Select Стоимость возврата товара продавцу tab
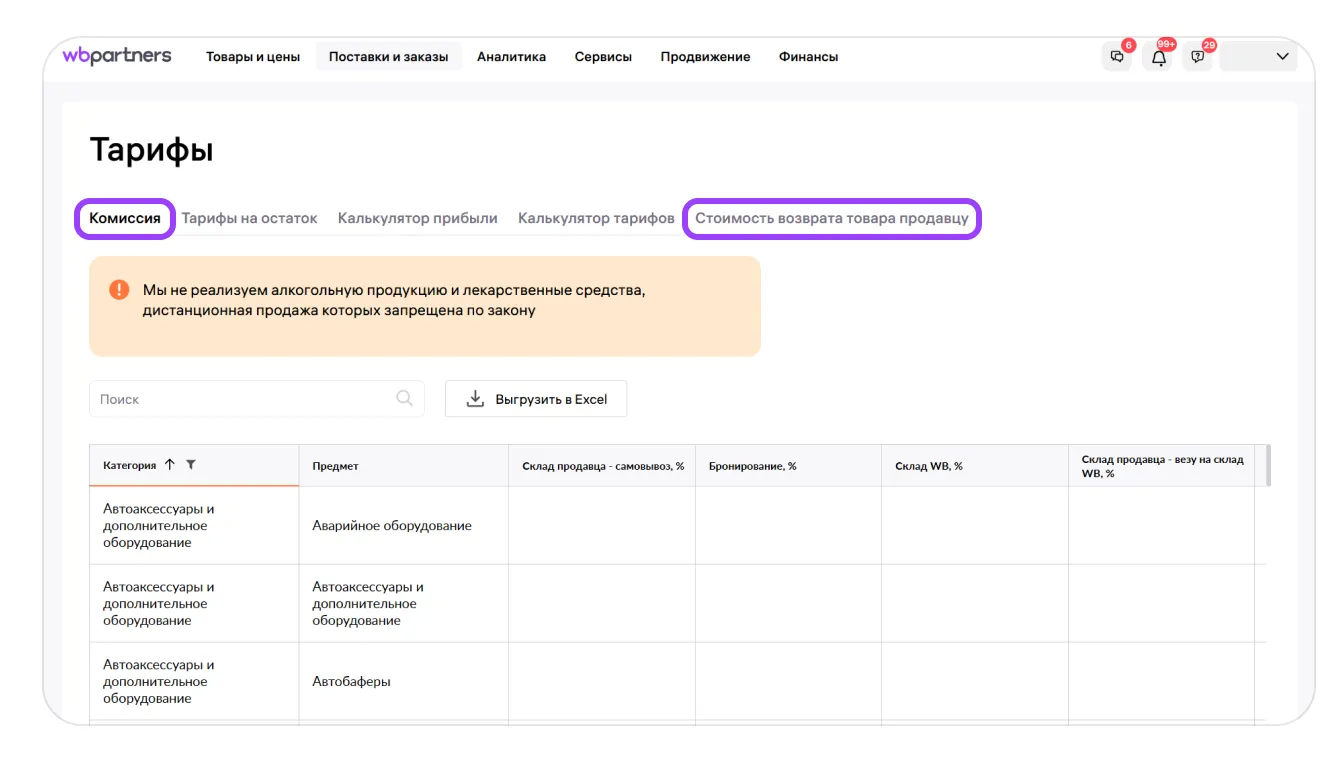 click(831, 218)
